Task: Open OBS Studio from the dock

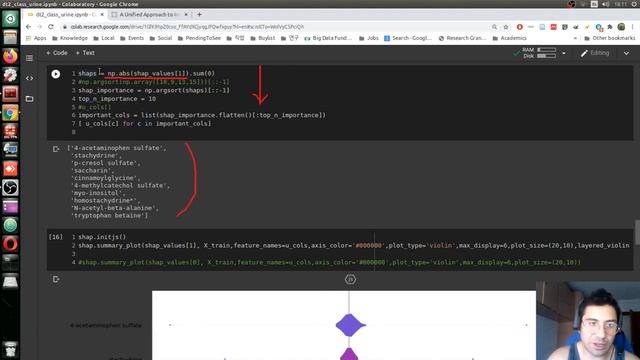Action: pyautogui.click(x=10, y=188)
